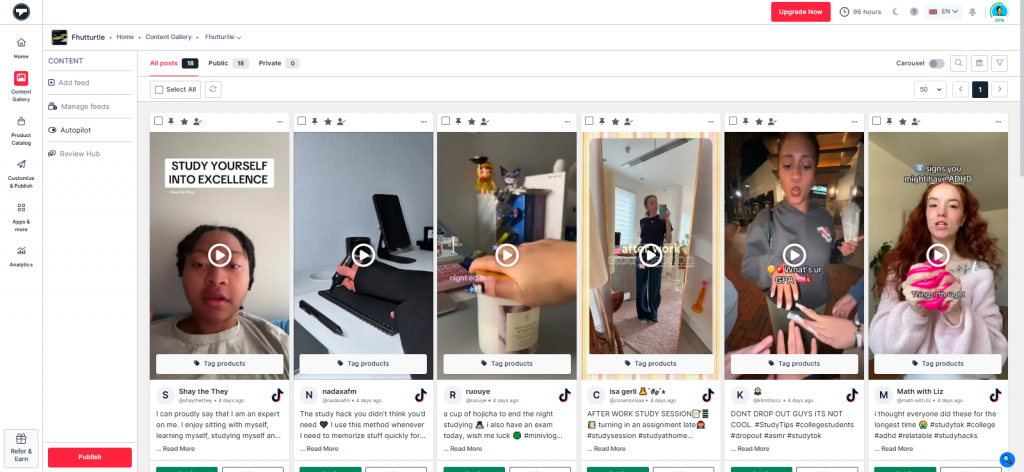Expand the Fhutturtle breadcrumb dropdown

224,37
